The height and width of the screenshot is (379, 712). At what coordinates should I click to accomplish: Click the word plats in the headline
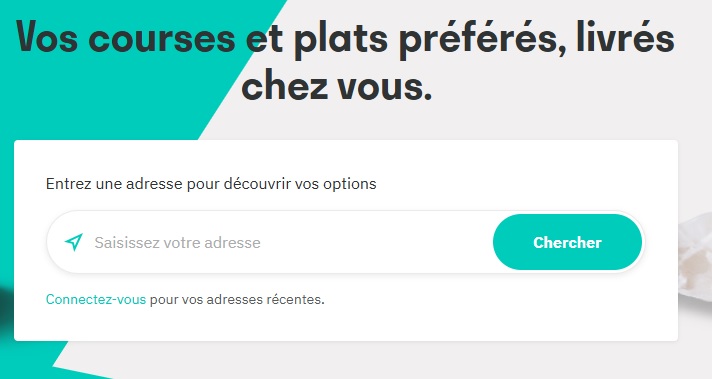pos(341,39)
